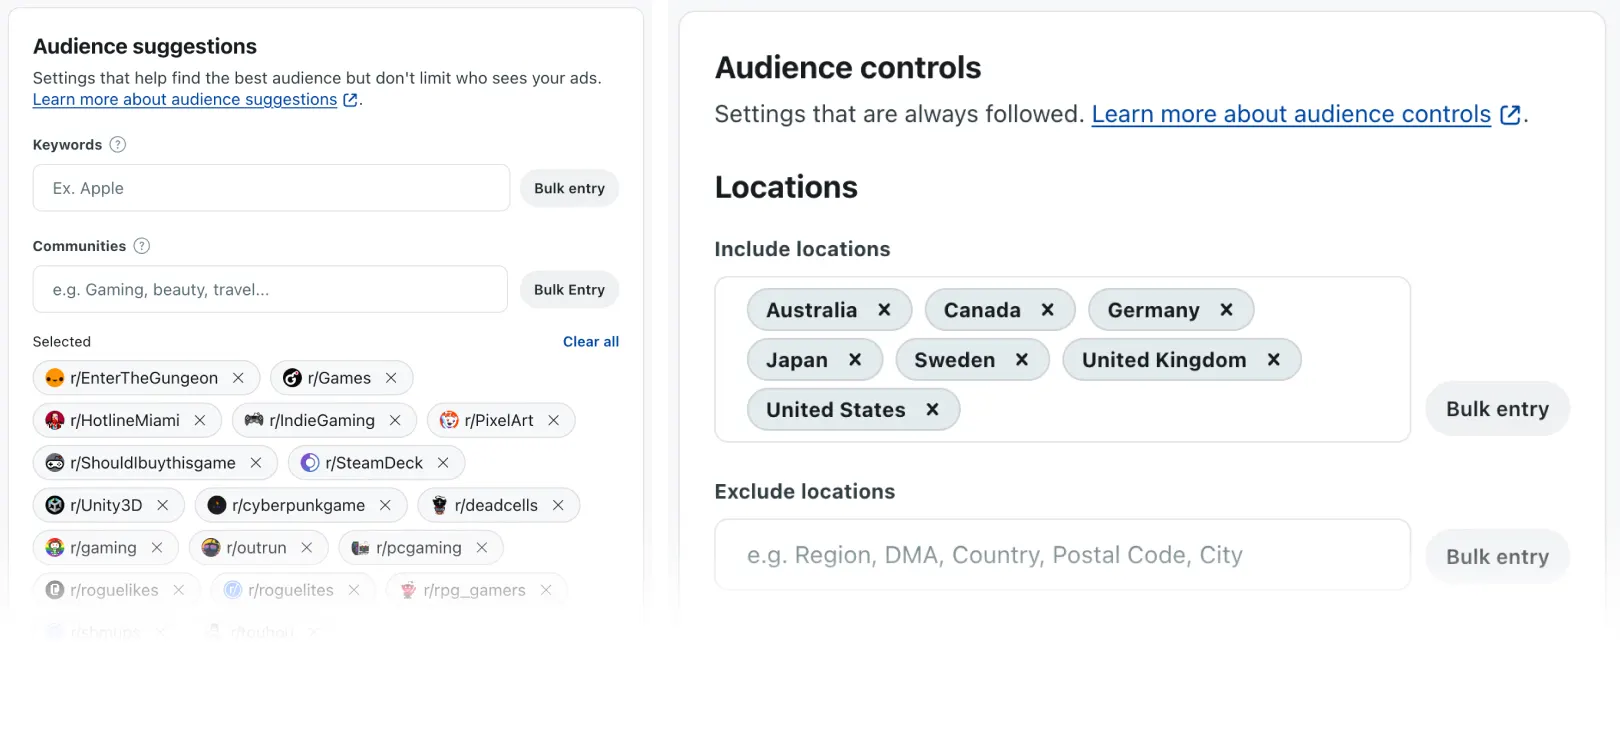Remove Canada from included locations
This screenshot has height=740, width=1620.
(x=1048, y=310)
